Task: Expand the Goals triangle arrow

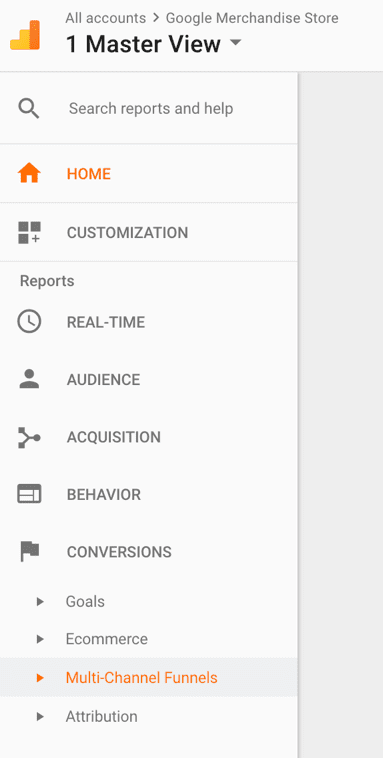Action: click(x=40, y=602)
